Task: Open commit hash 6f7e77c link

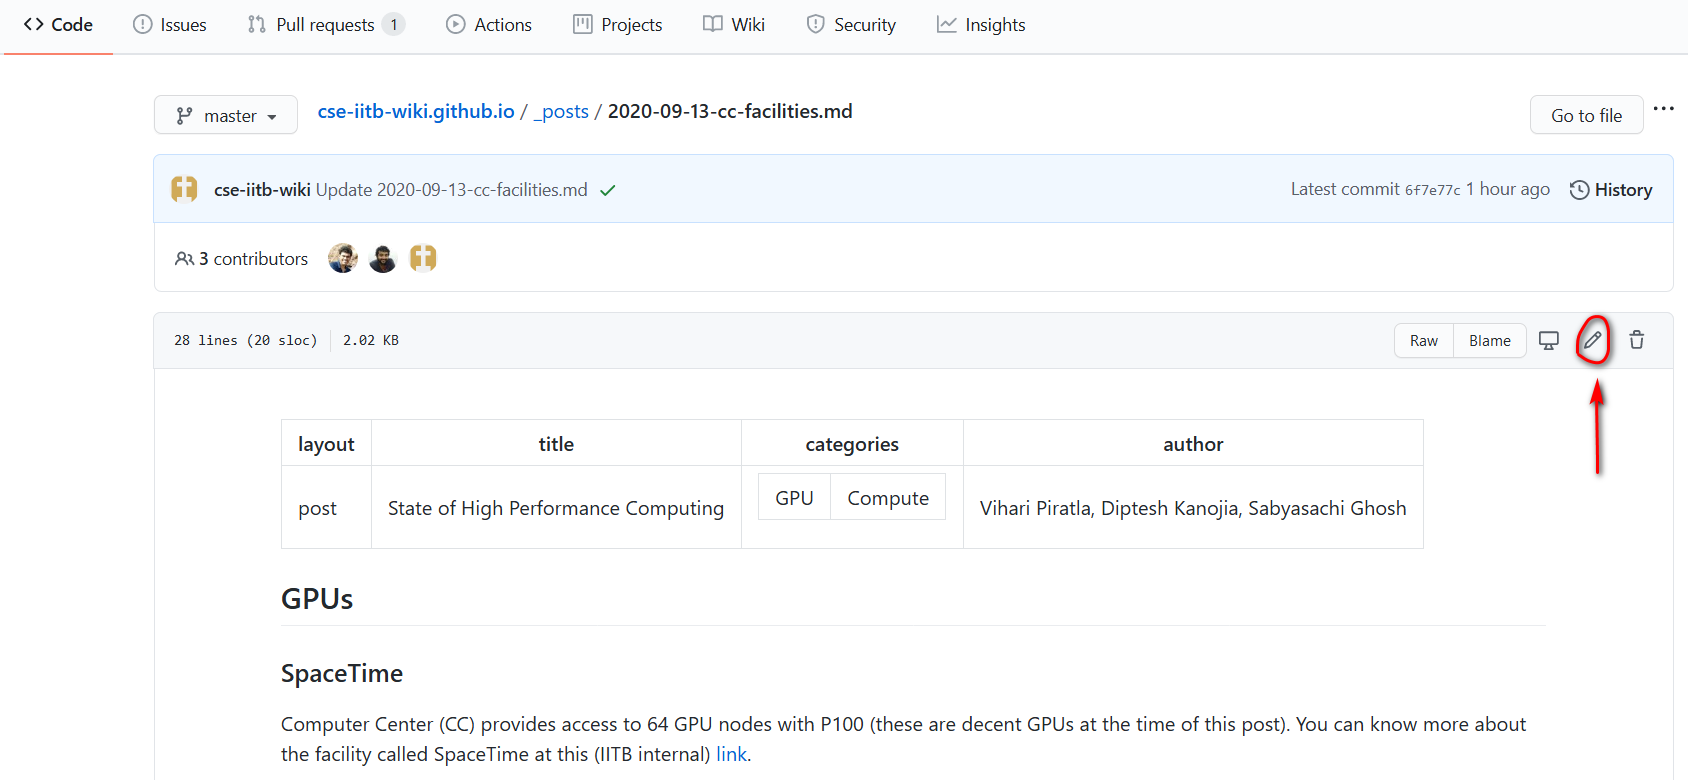Action: [x=1432, y=190]
